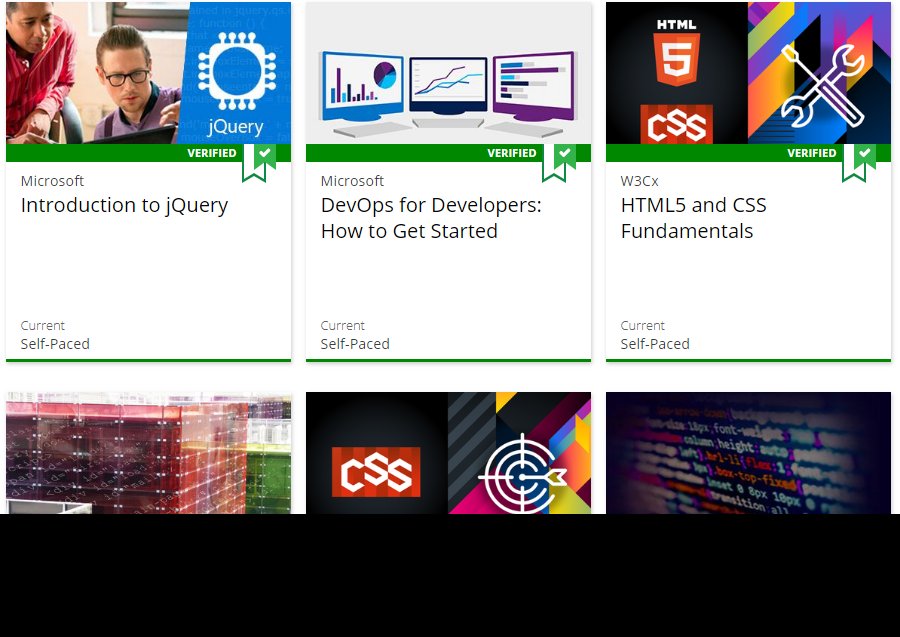Image resolution: width=900 pixels, height=637 pixels.
Task: Click Microsoft above Introduction to jQuery
Action: tap(52, 181)
